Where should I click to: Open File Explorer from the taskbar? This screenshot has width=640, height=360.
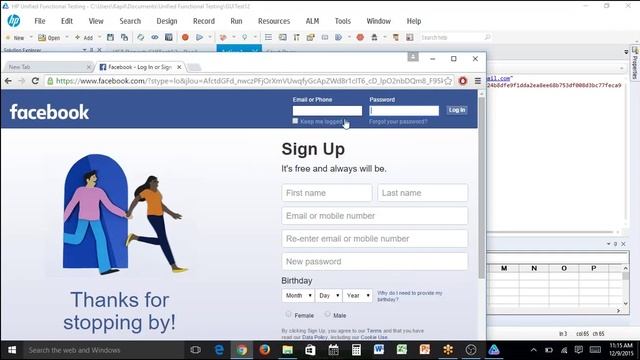pyautogui.click(x=287, y=350)
